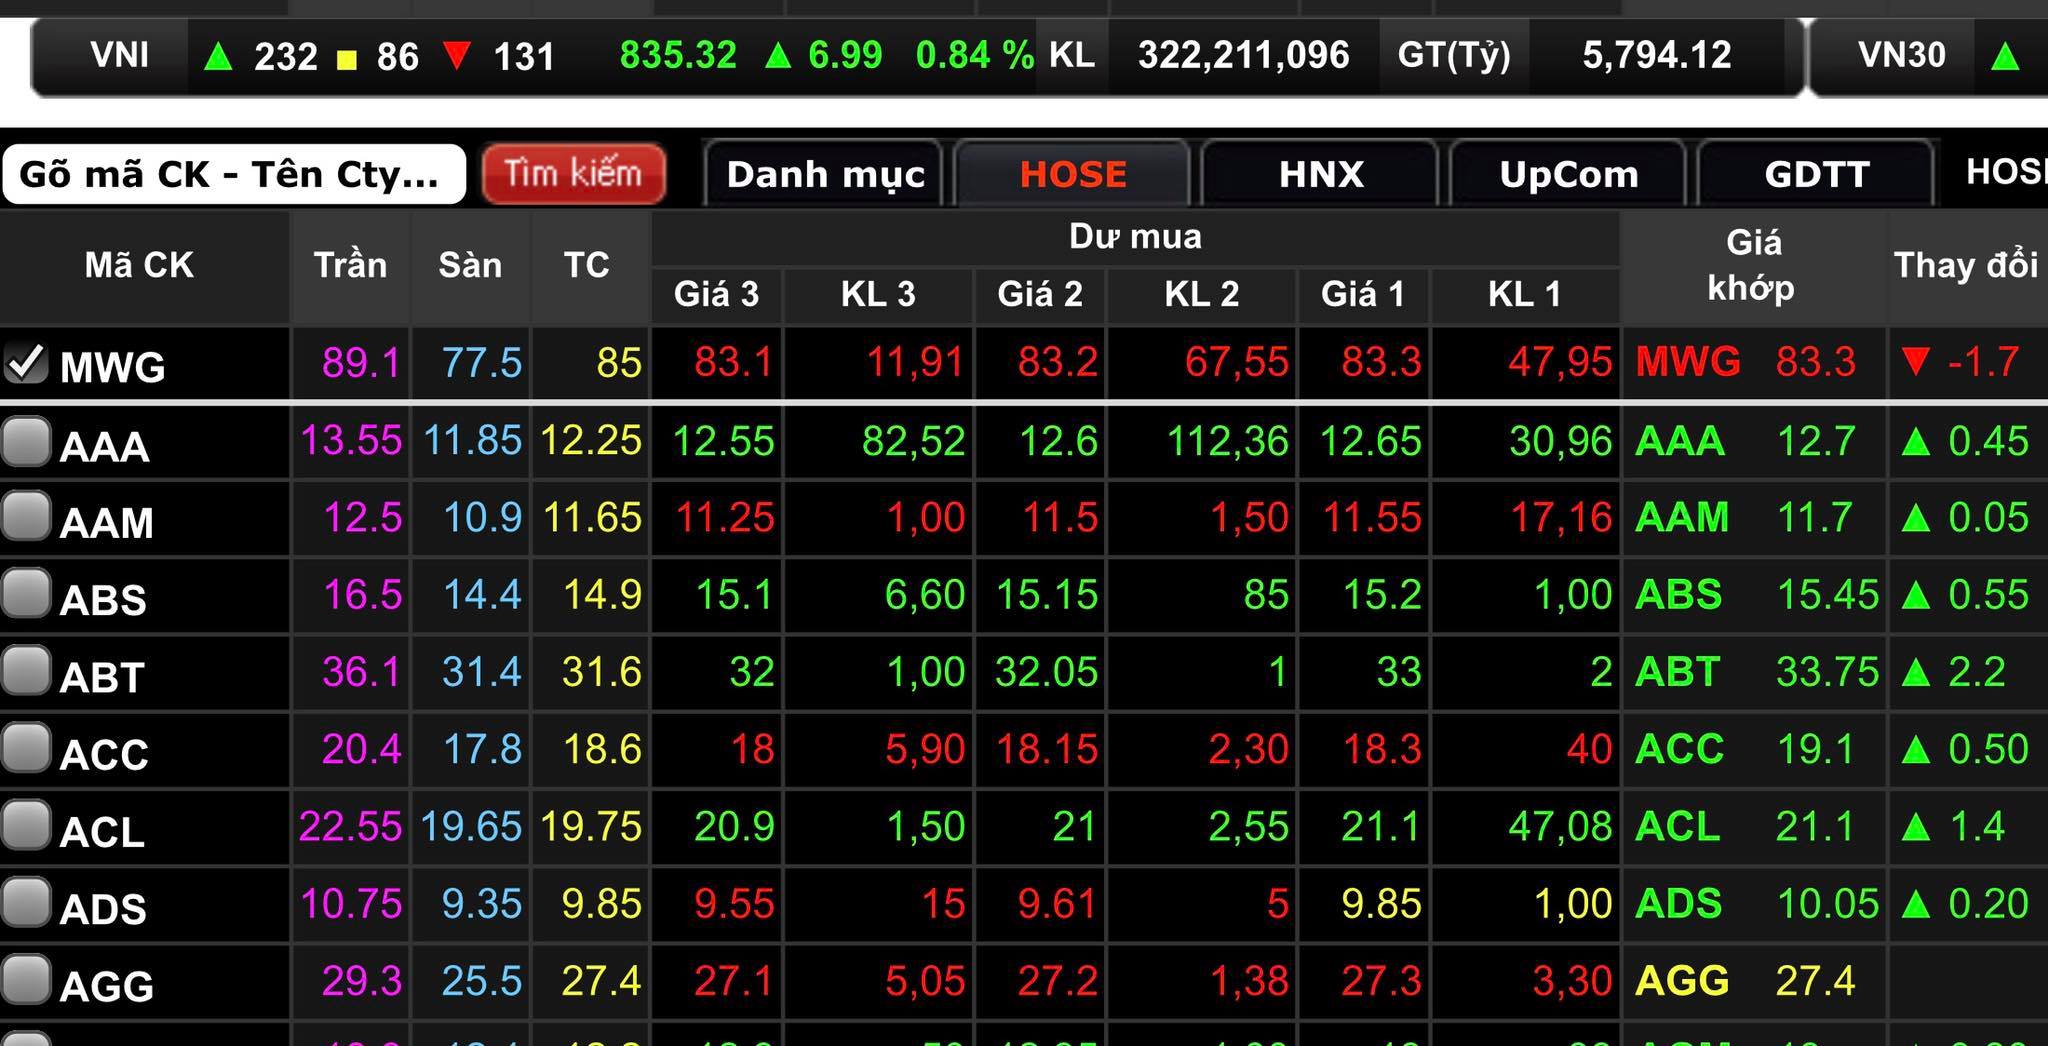Enable the AGG stock checkbox
This screenshot has height=1046, width=2048.
click(25, 980)
